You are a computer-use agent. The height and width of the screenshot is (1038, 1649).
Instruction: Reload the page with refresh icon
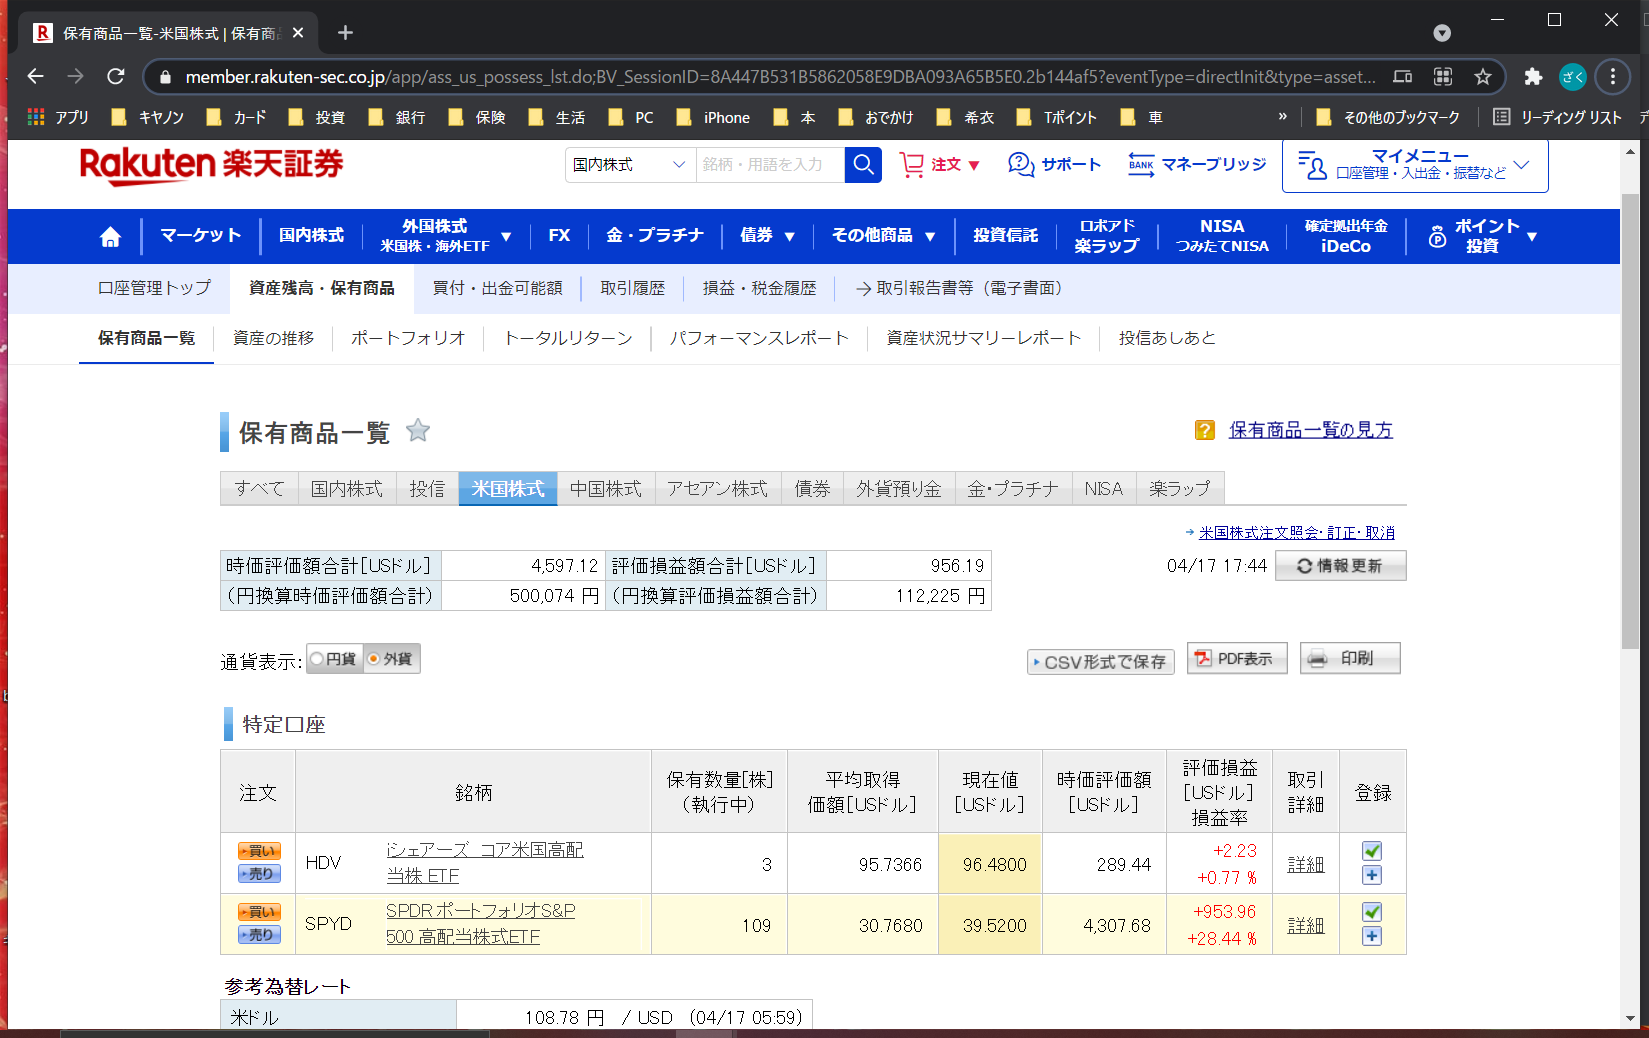116,76
